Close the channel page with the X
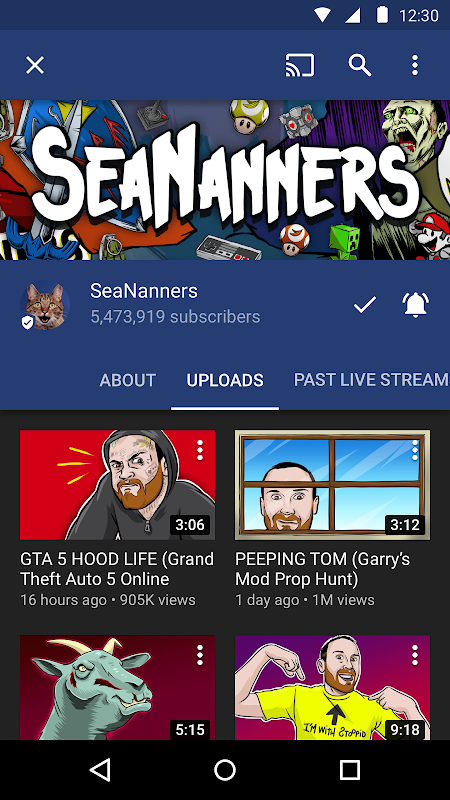 (x=35, y=65)
